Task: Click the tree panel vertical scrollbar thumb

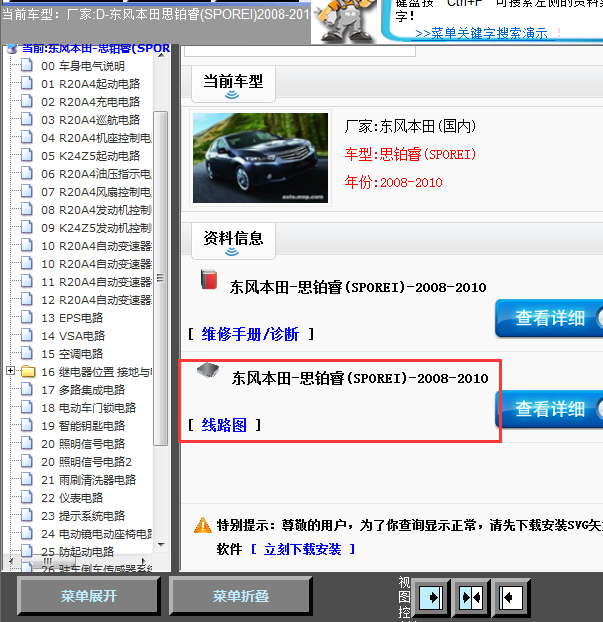Action: click(x=161, y=278)
